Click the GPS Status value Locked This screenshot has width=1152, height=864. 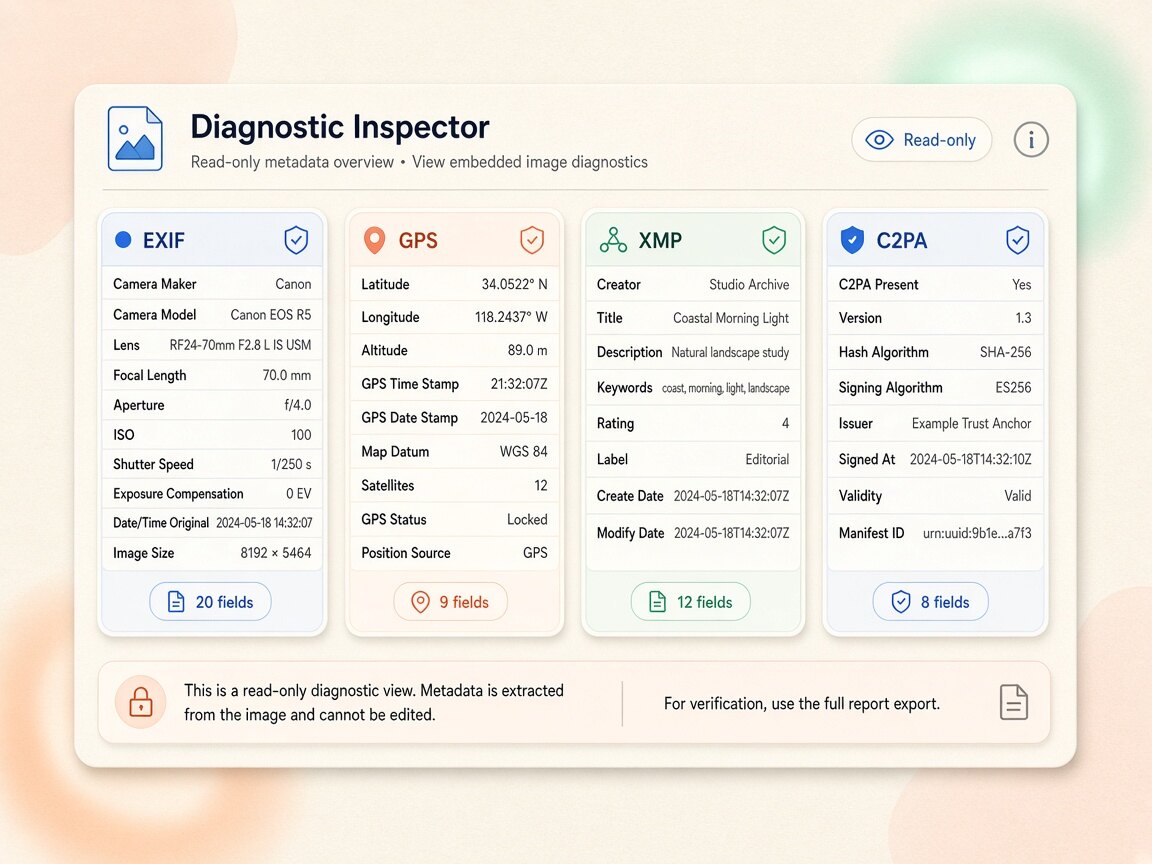[528, 519]
